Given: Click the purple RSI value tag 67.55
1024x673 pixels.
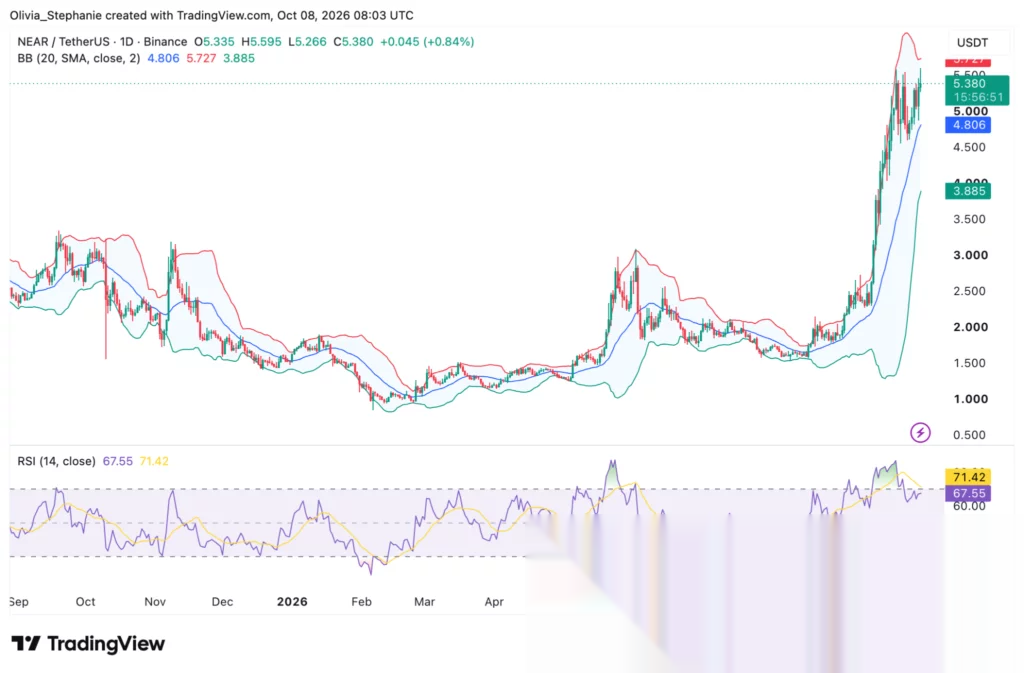Looking at the screenshot, I should coord(968,493).
